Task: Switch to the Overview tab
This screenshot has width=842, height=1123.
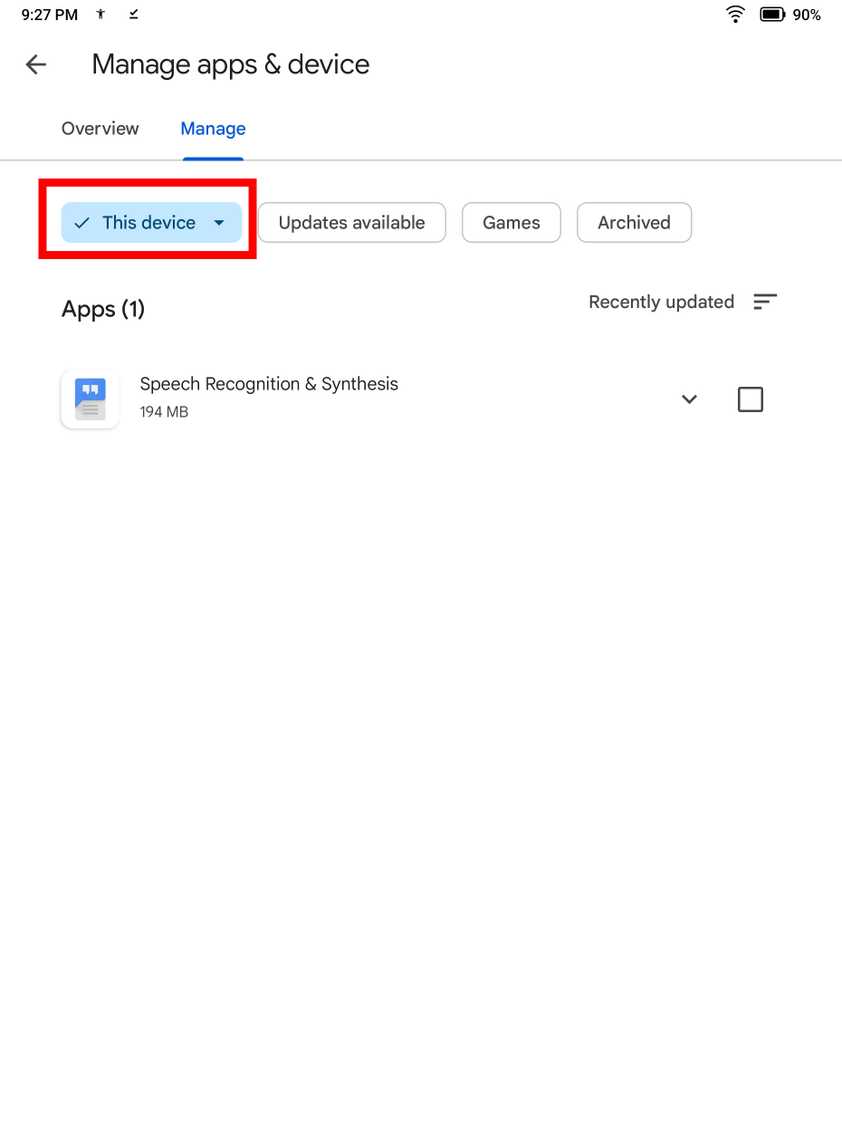Action: click(100, 129)
